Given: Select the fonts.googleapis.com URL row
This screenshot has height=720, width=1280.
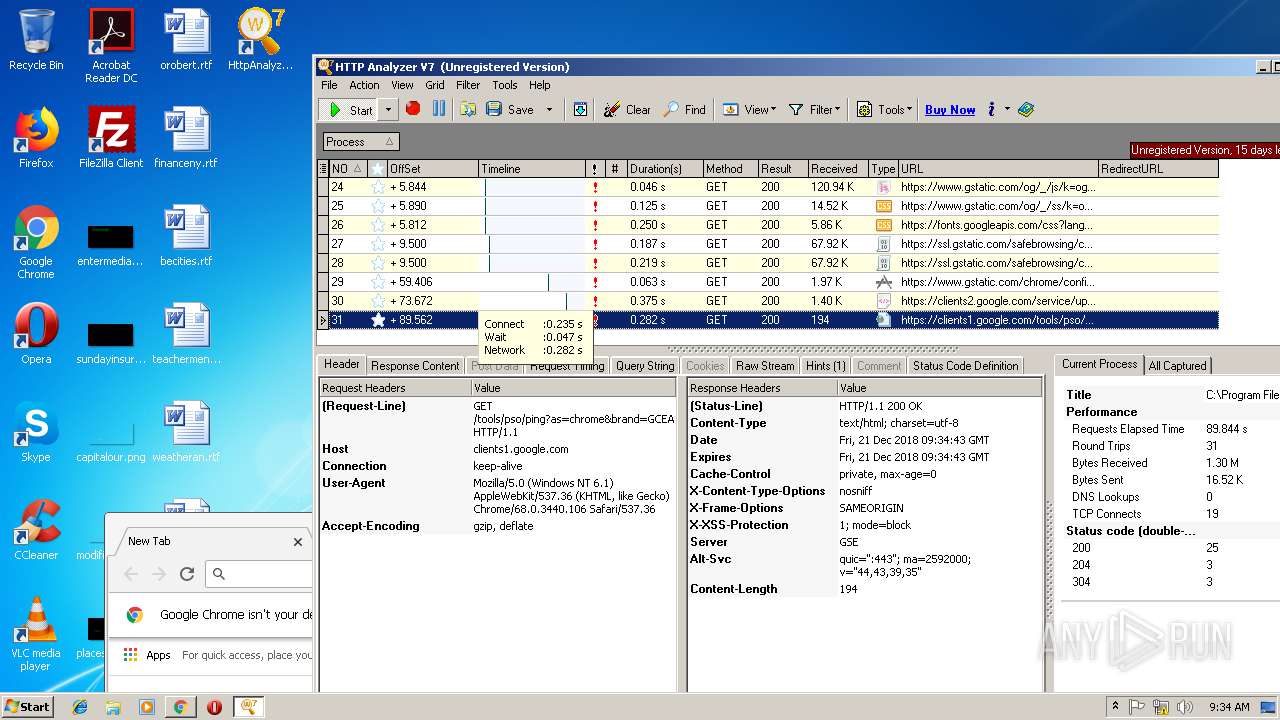Looking at the screenshot, I should click(996, 225).
